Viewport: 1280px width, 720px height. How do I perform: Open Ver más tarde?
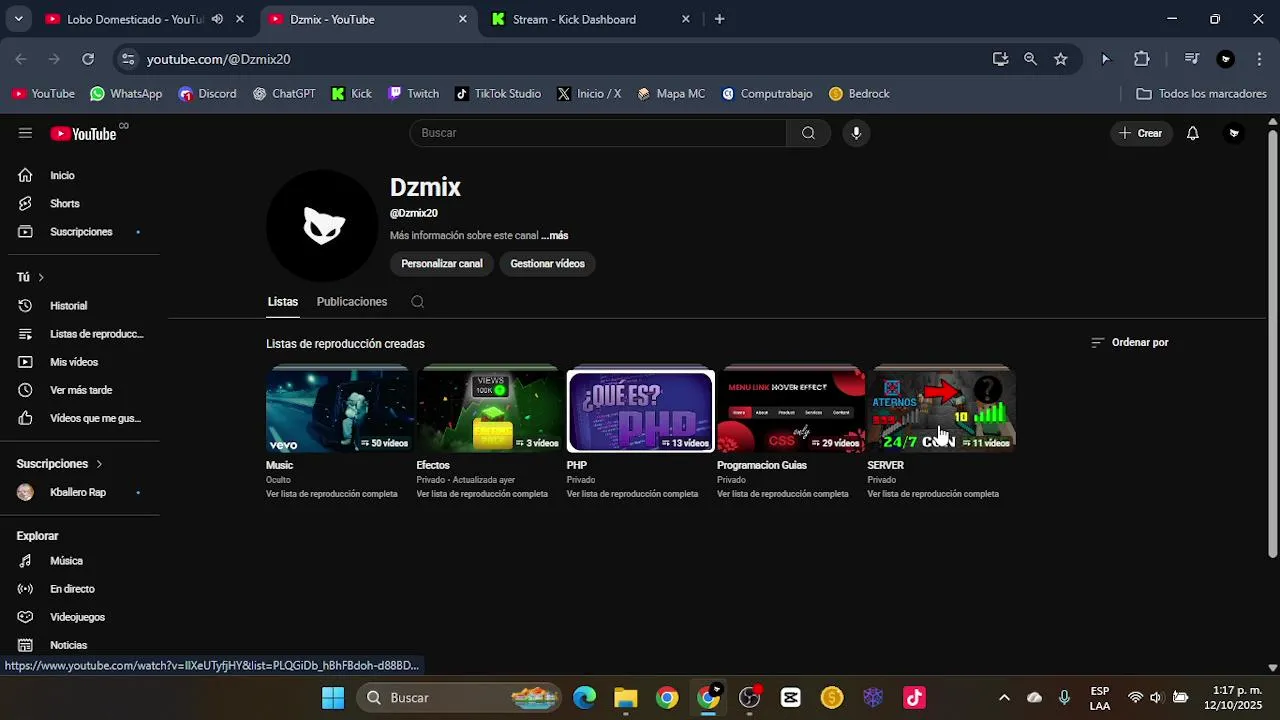coord(80,390)
